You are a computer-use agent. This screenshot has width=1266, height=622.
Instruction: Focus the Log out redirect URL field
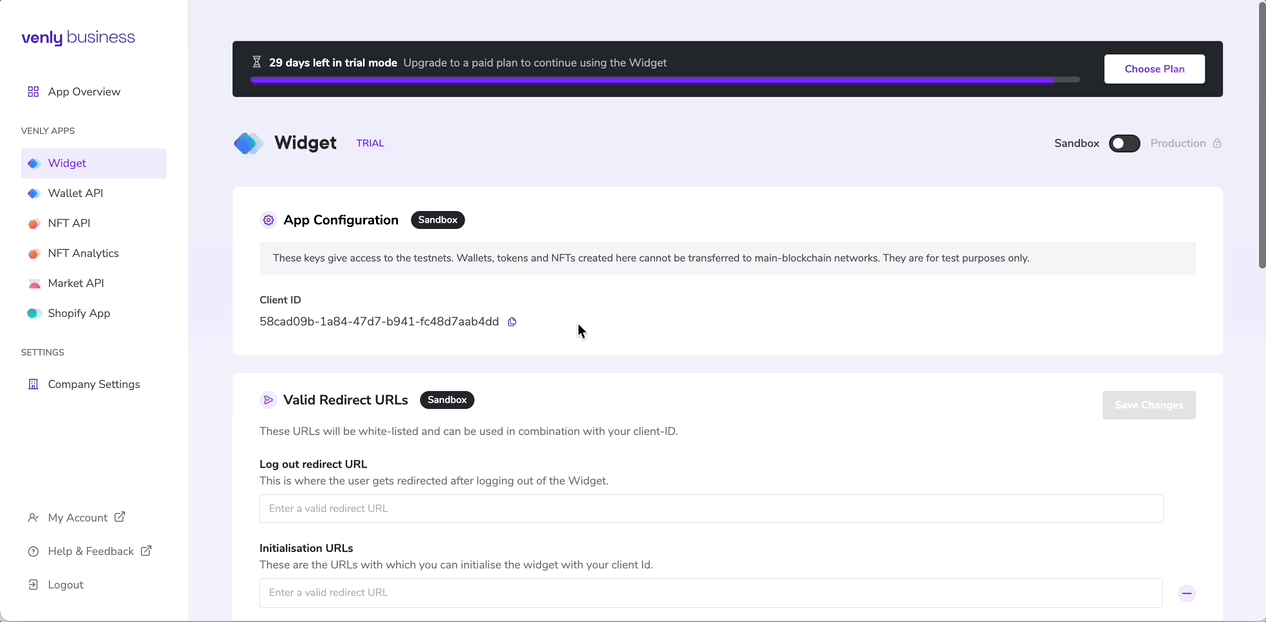coord(711,508)
